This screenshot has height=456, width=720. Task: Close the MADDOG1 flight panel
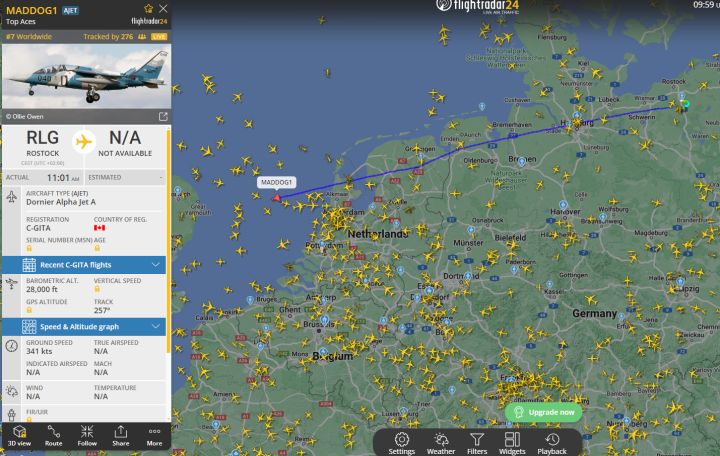coord(163,8)
